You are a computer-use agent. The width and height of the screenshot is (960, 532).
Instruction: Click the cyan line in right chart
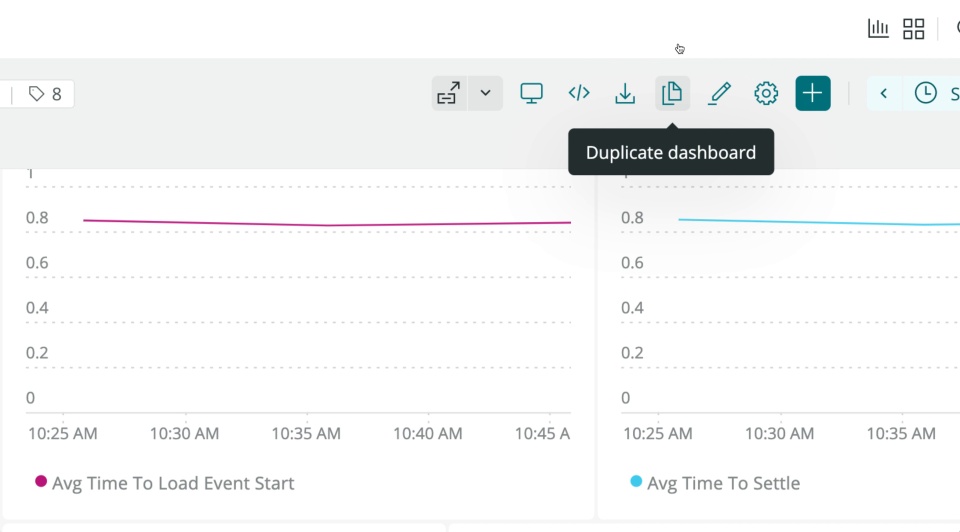coord(819,222)
